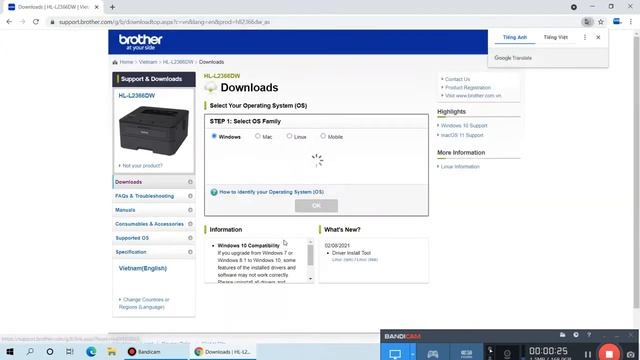
Task: Click arrow icon on FAQs & Troubleshooting row
Action: (190, 196)
